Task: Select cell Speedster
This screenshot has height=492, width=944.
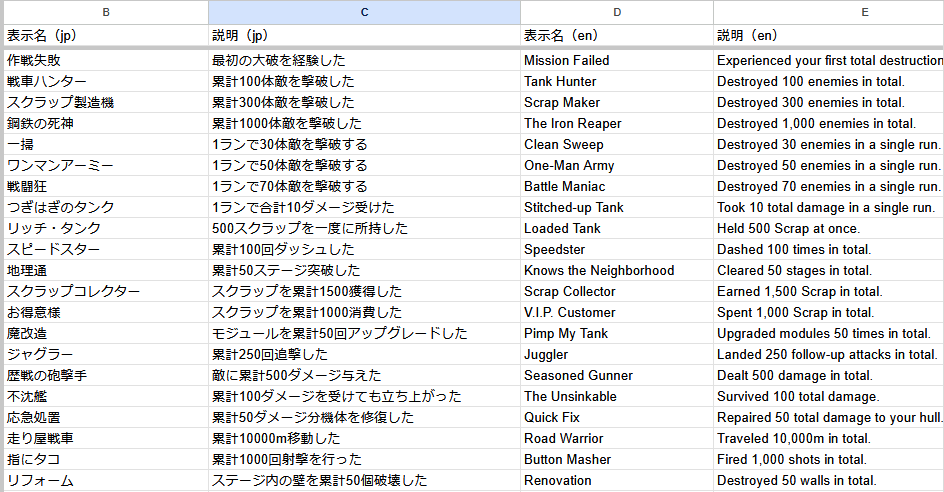Action: click(617, 249)
